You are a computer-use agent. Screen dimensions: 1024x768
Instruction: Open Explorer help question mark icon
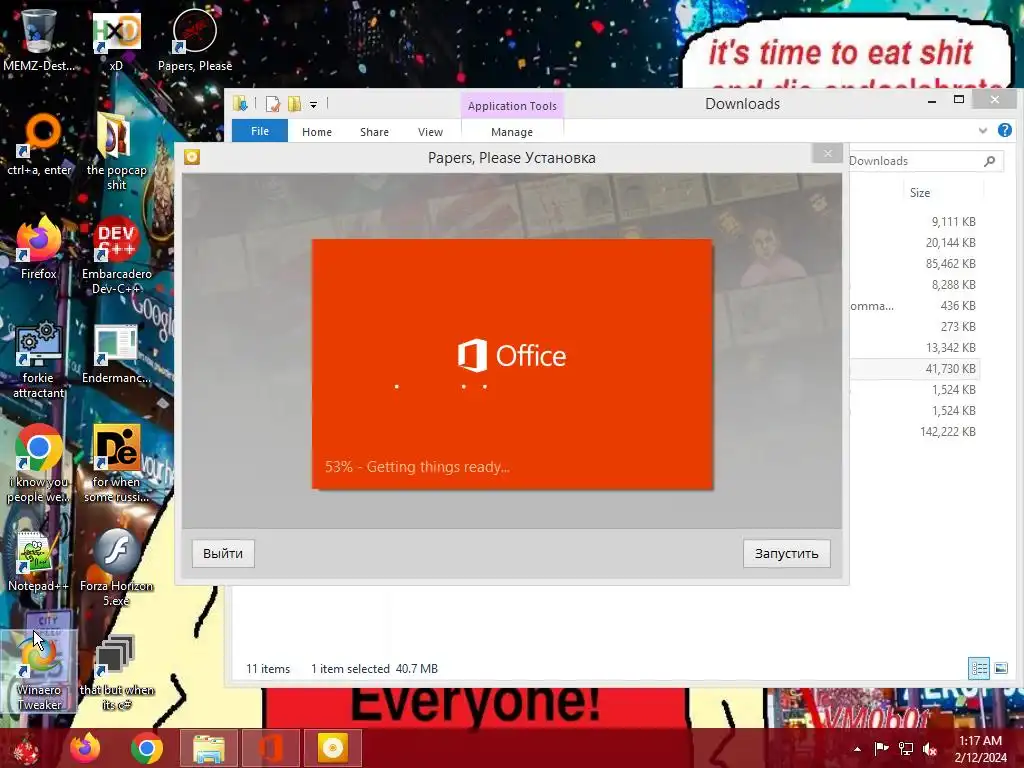click(x=1005, y=130)
